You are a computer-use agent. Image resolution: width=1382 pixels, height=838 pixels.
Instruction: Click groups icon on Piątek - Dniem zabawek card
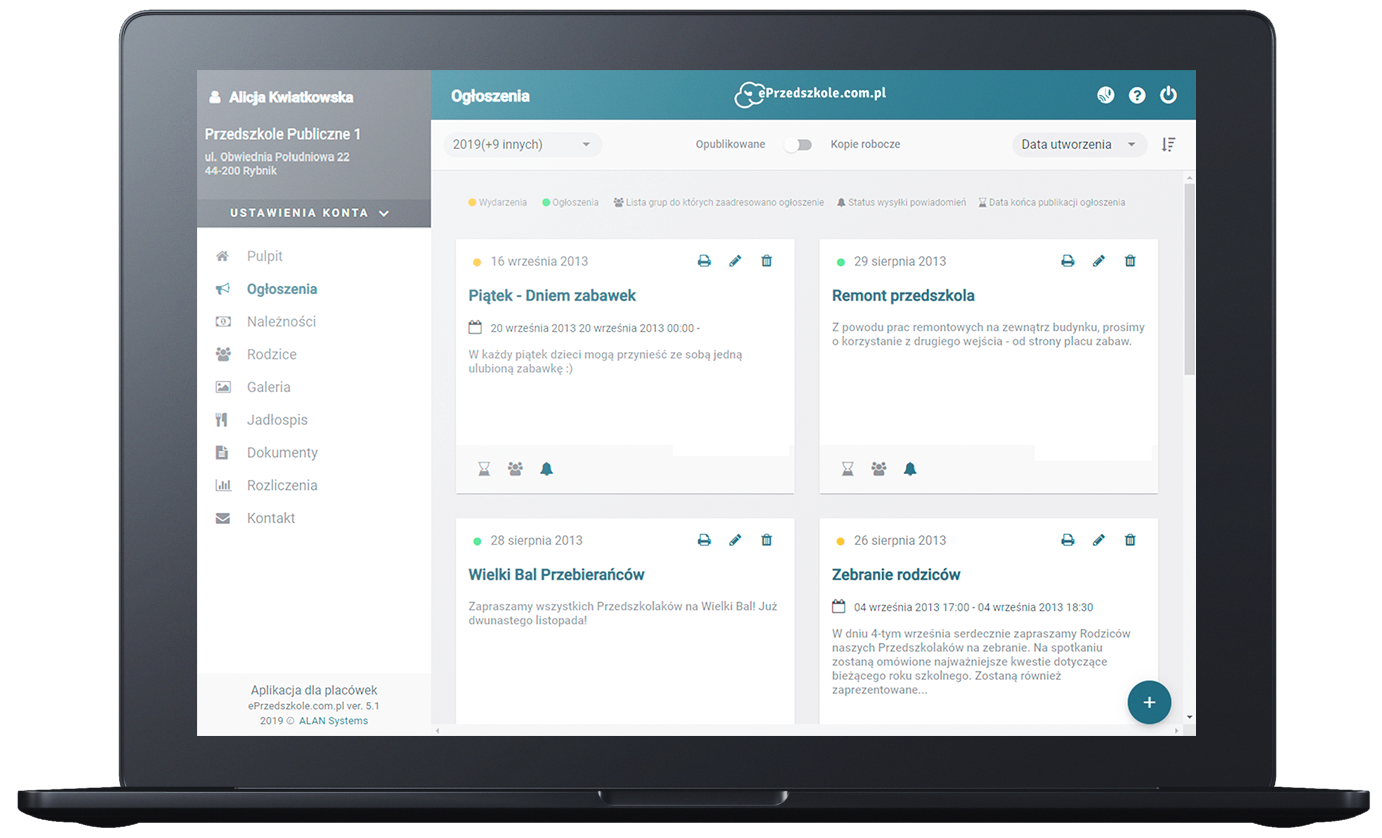click(x=515, y=468)
